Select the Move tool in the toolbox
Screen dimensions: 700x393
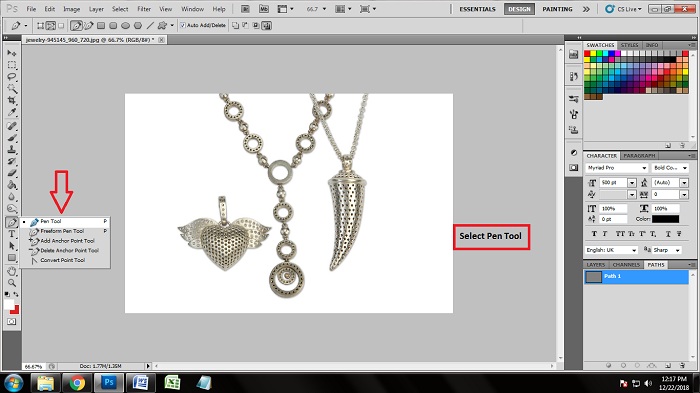coord(12,53)
